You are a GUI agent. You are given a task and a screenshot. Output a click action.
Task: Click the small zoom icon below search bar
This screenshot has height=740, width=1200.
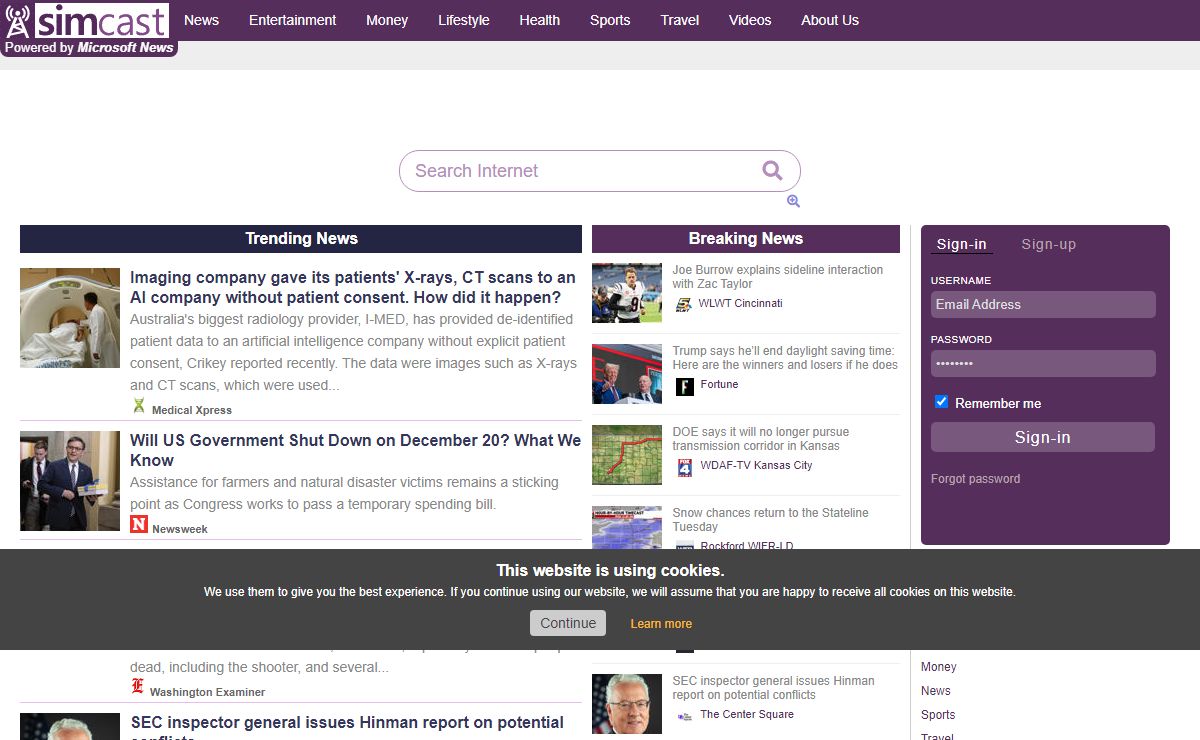coord(793,201)
